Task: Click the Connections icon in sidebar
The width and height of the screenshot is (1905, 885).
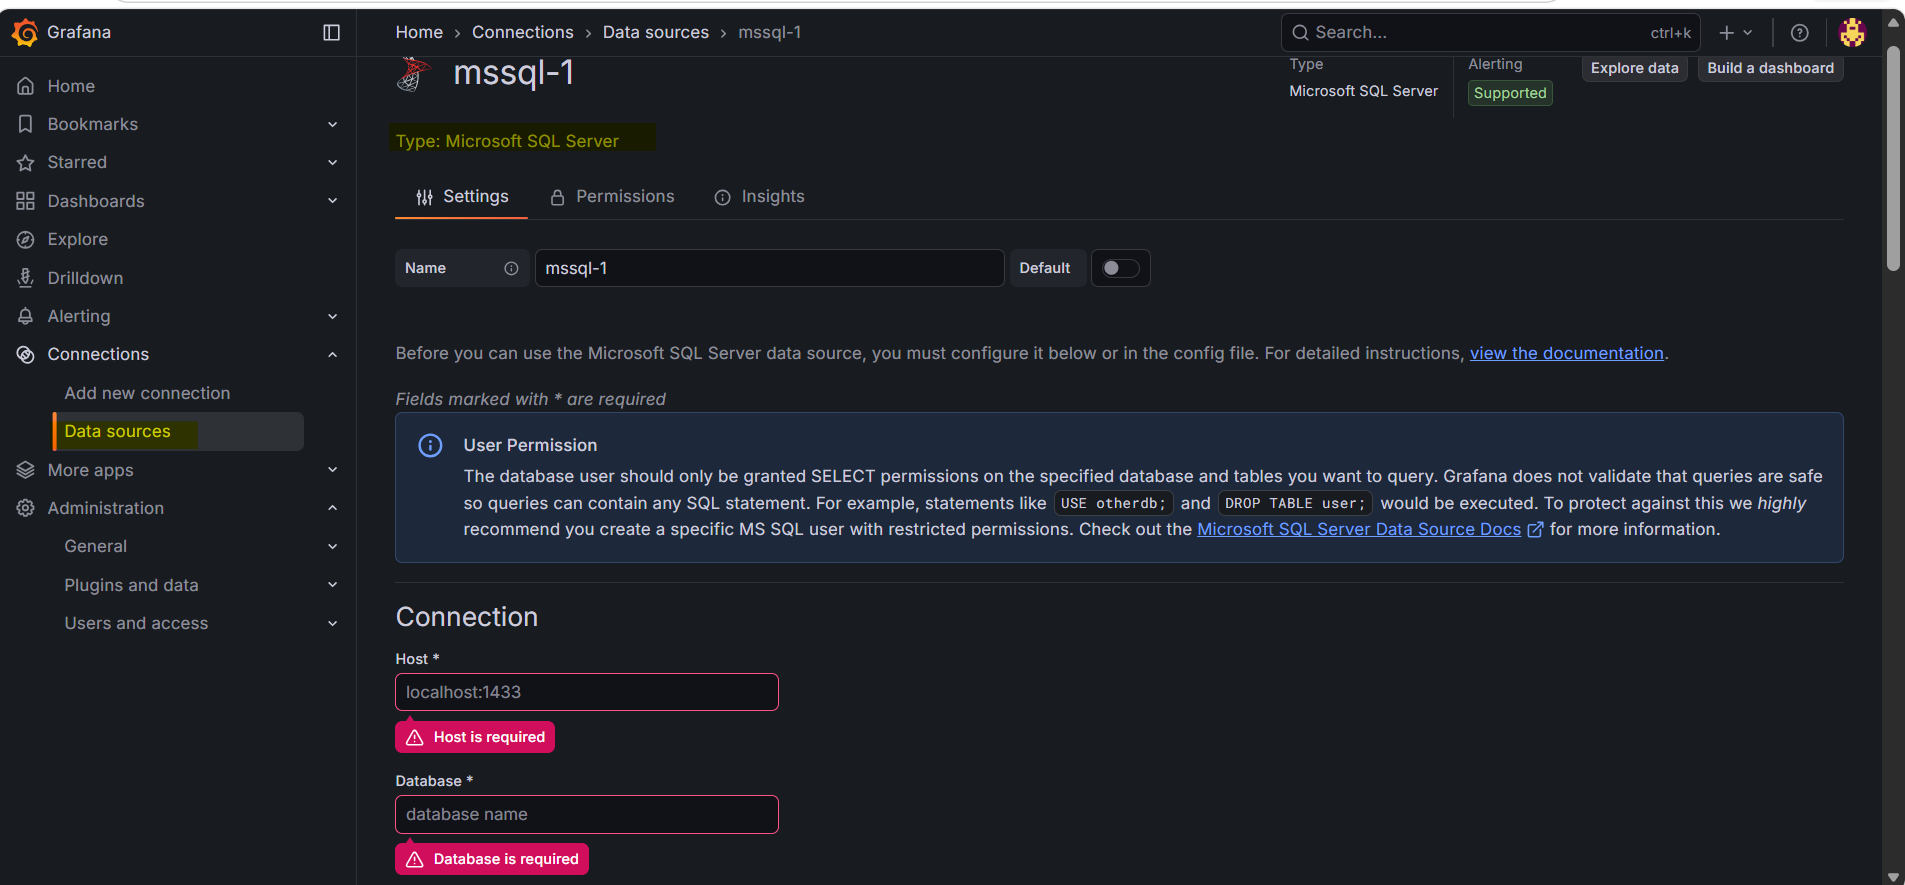Action: pos(26,354)
